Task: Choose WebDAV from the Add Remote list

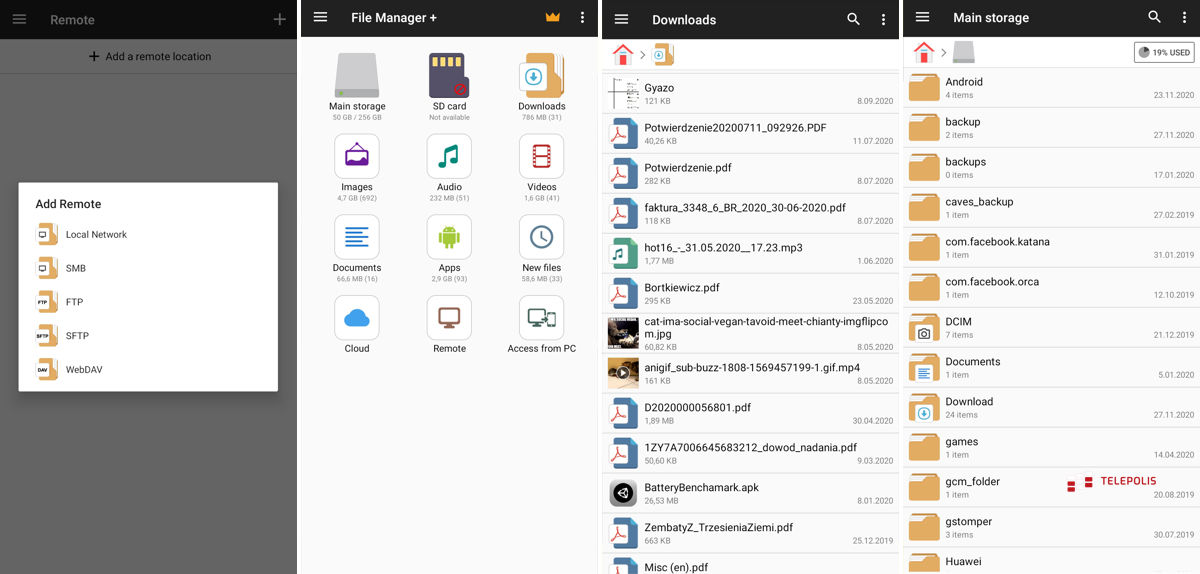Action: pyautogui.click(x=84, y=370)
